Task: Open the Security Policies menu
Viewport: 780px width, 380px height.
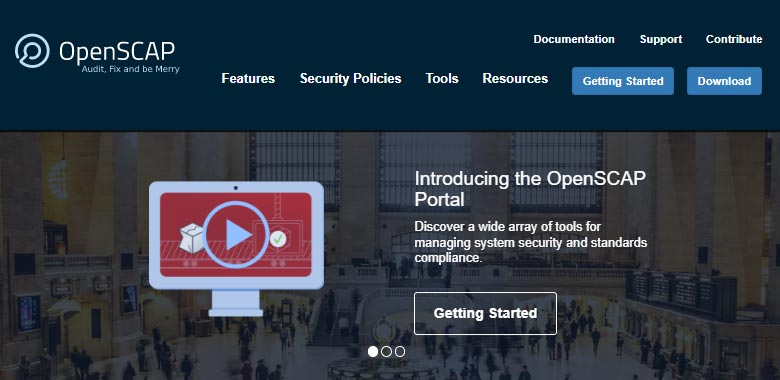Action: (x=350, y=79)
